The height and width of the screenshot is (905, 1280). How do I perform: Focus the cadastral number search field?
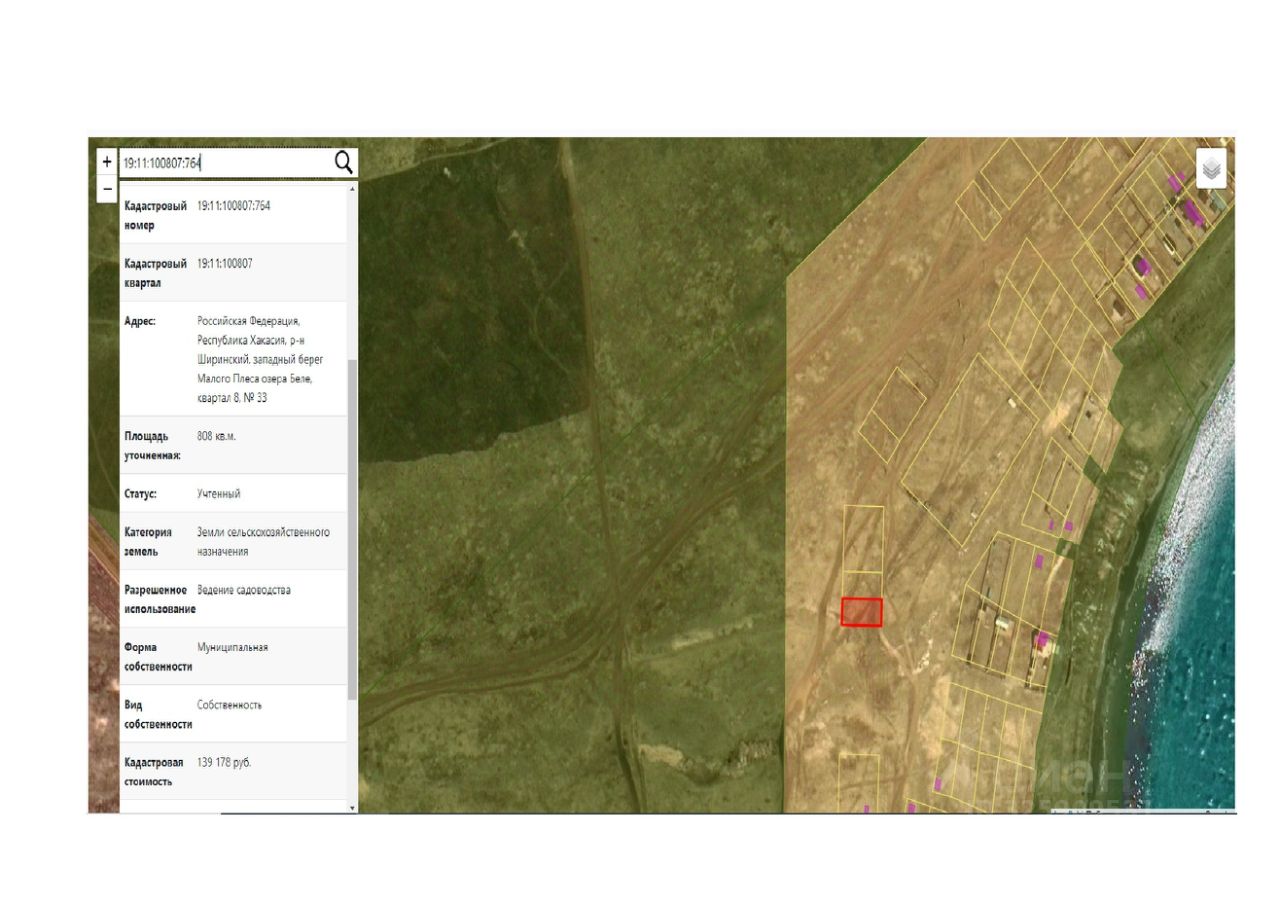click(x=226, y=163)
